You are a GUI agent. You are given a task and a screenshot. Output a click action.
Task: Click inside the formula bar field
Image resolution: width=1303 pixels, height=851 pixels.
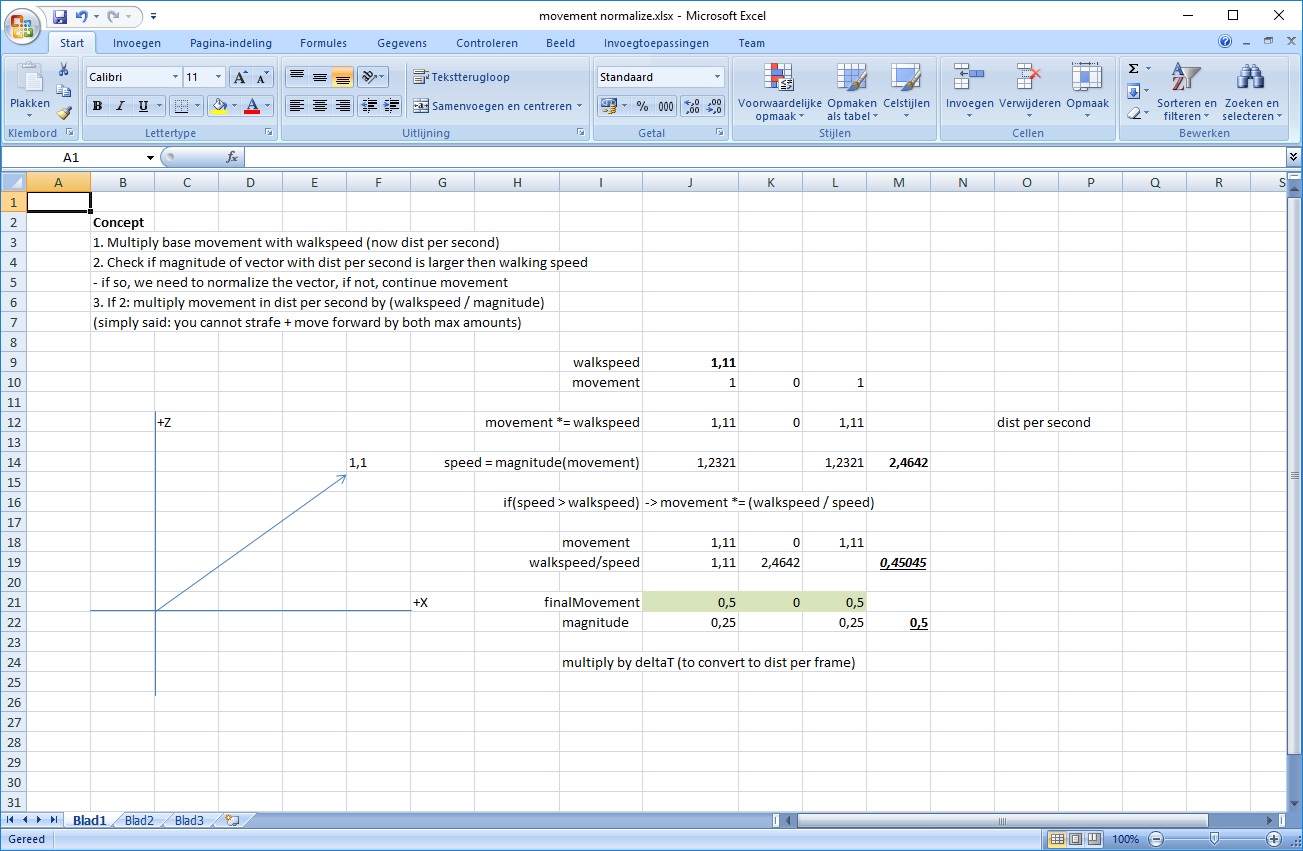tap(760, 157)
